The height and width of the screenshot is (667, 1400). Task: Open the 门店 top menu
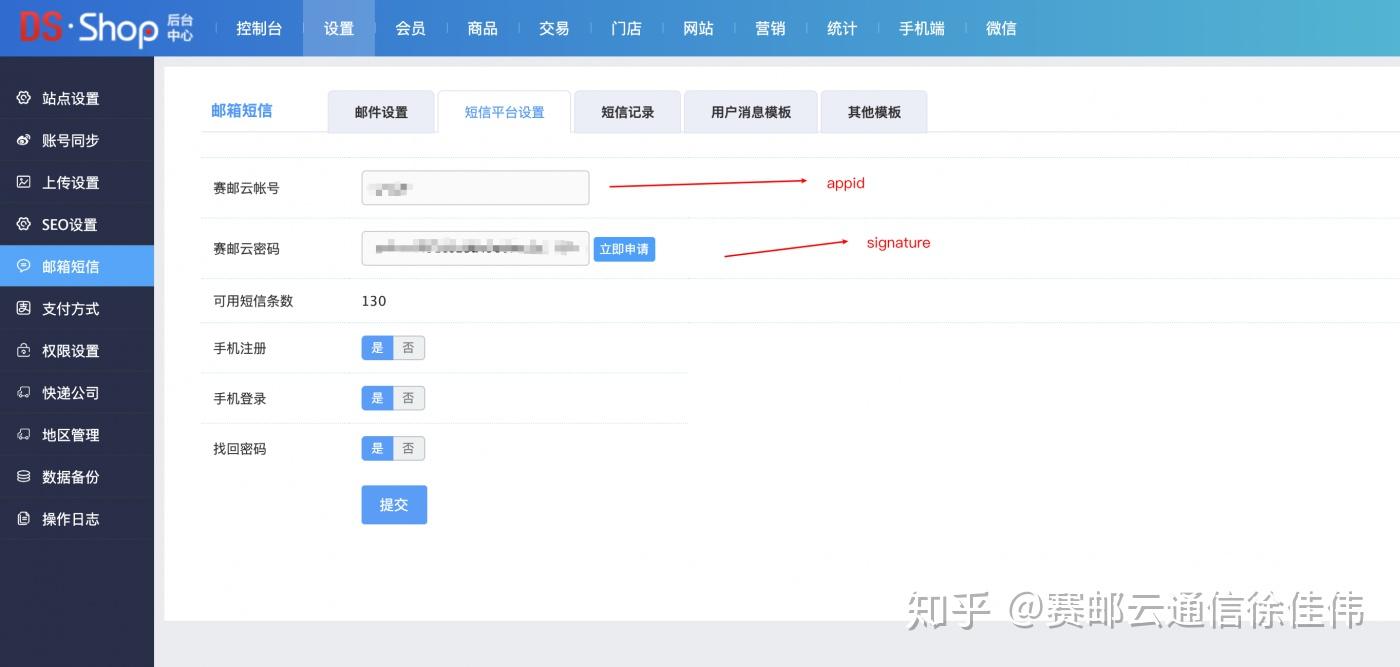pyautogui.click(x=626, y=28)
